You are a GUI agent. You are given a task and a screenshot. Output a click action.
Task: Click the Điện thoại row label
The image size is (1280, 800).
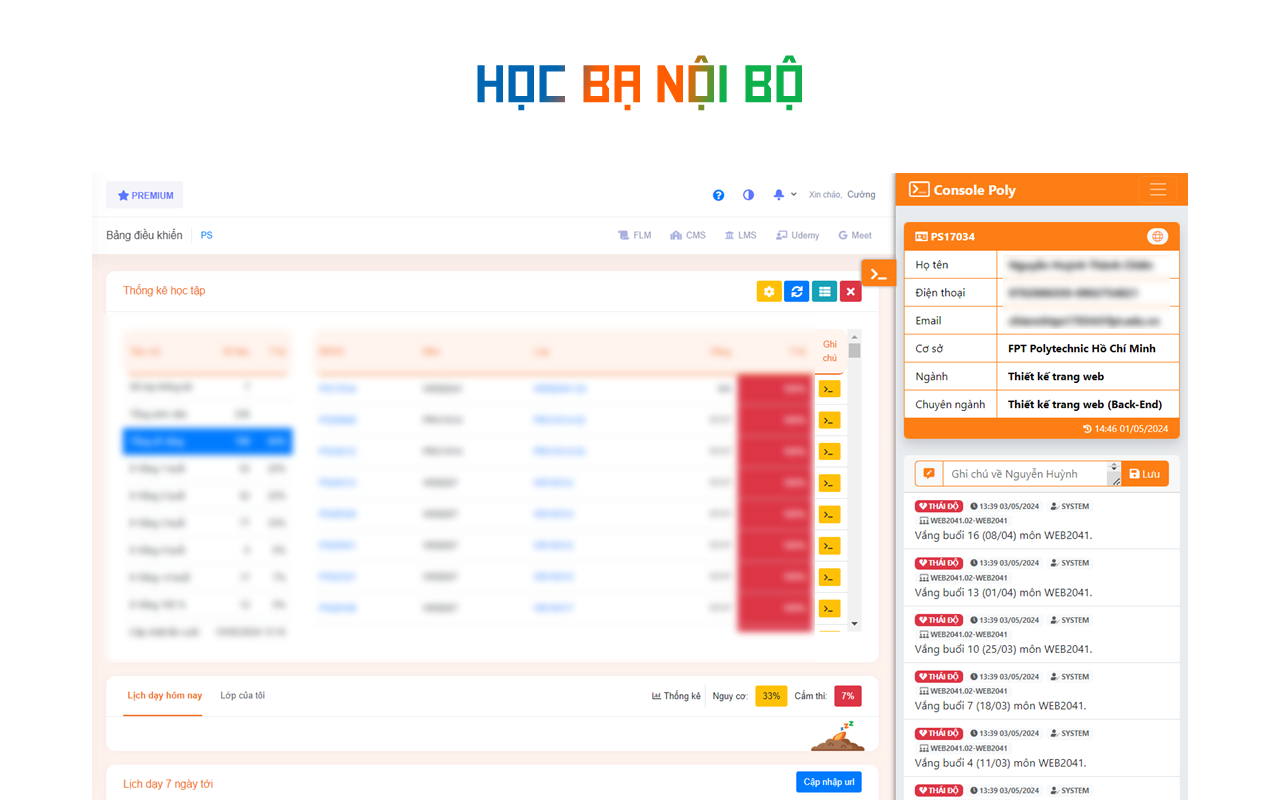coord(940,293)
